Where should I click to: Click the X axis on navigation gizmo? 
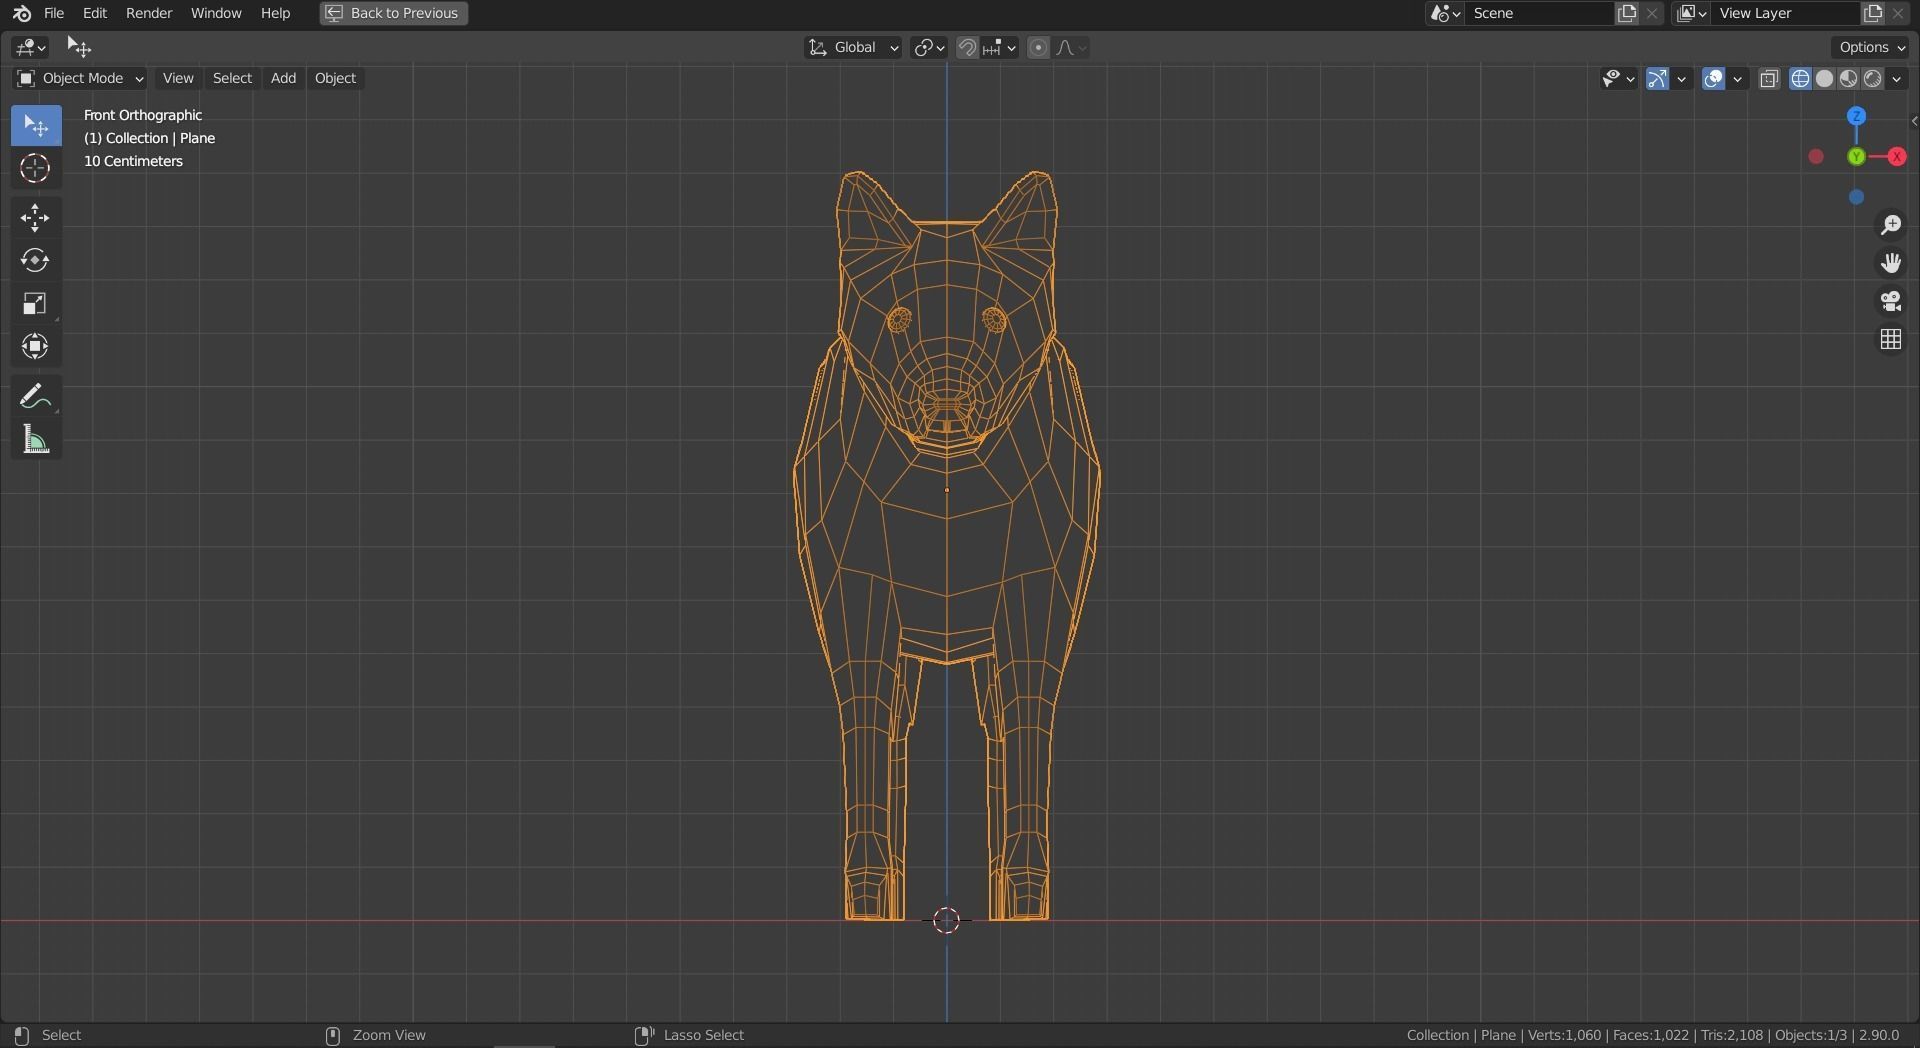1897,157
